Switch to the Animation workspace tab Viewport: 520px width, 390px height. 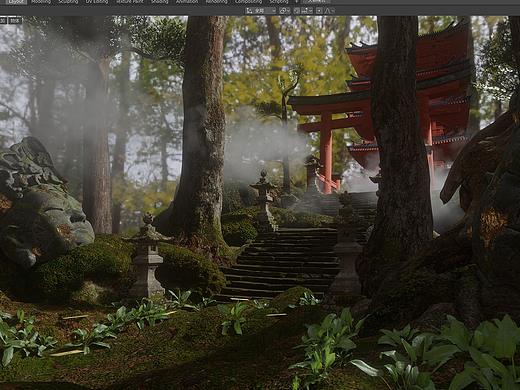[x=187, y=1]
